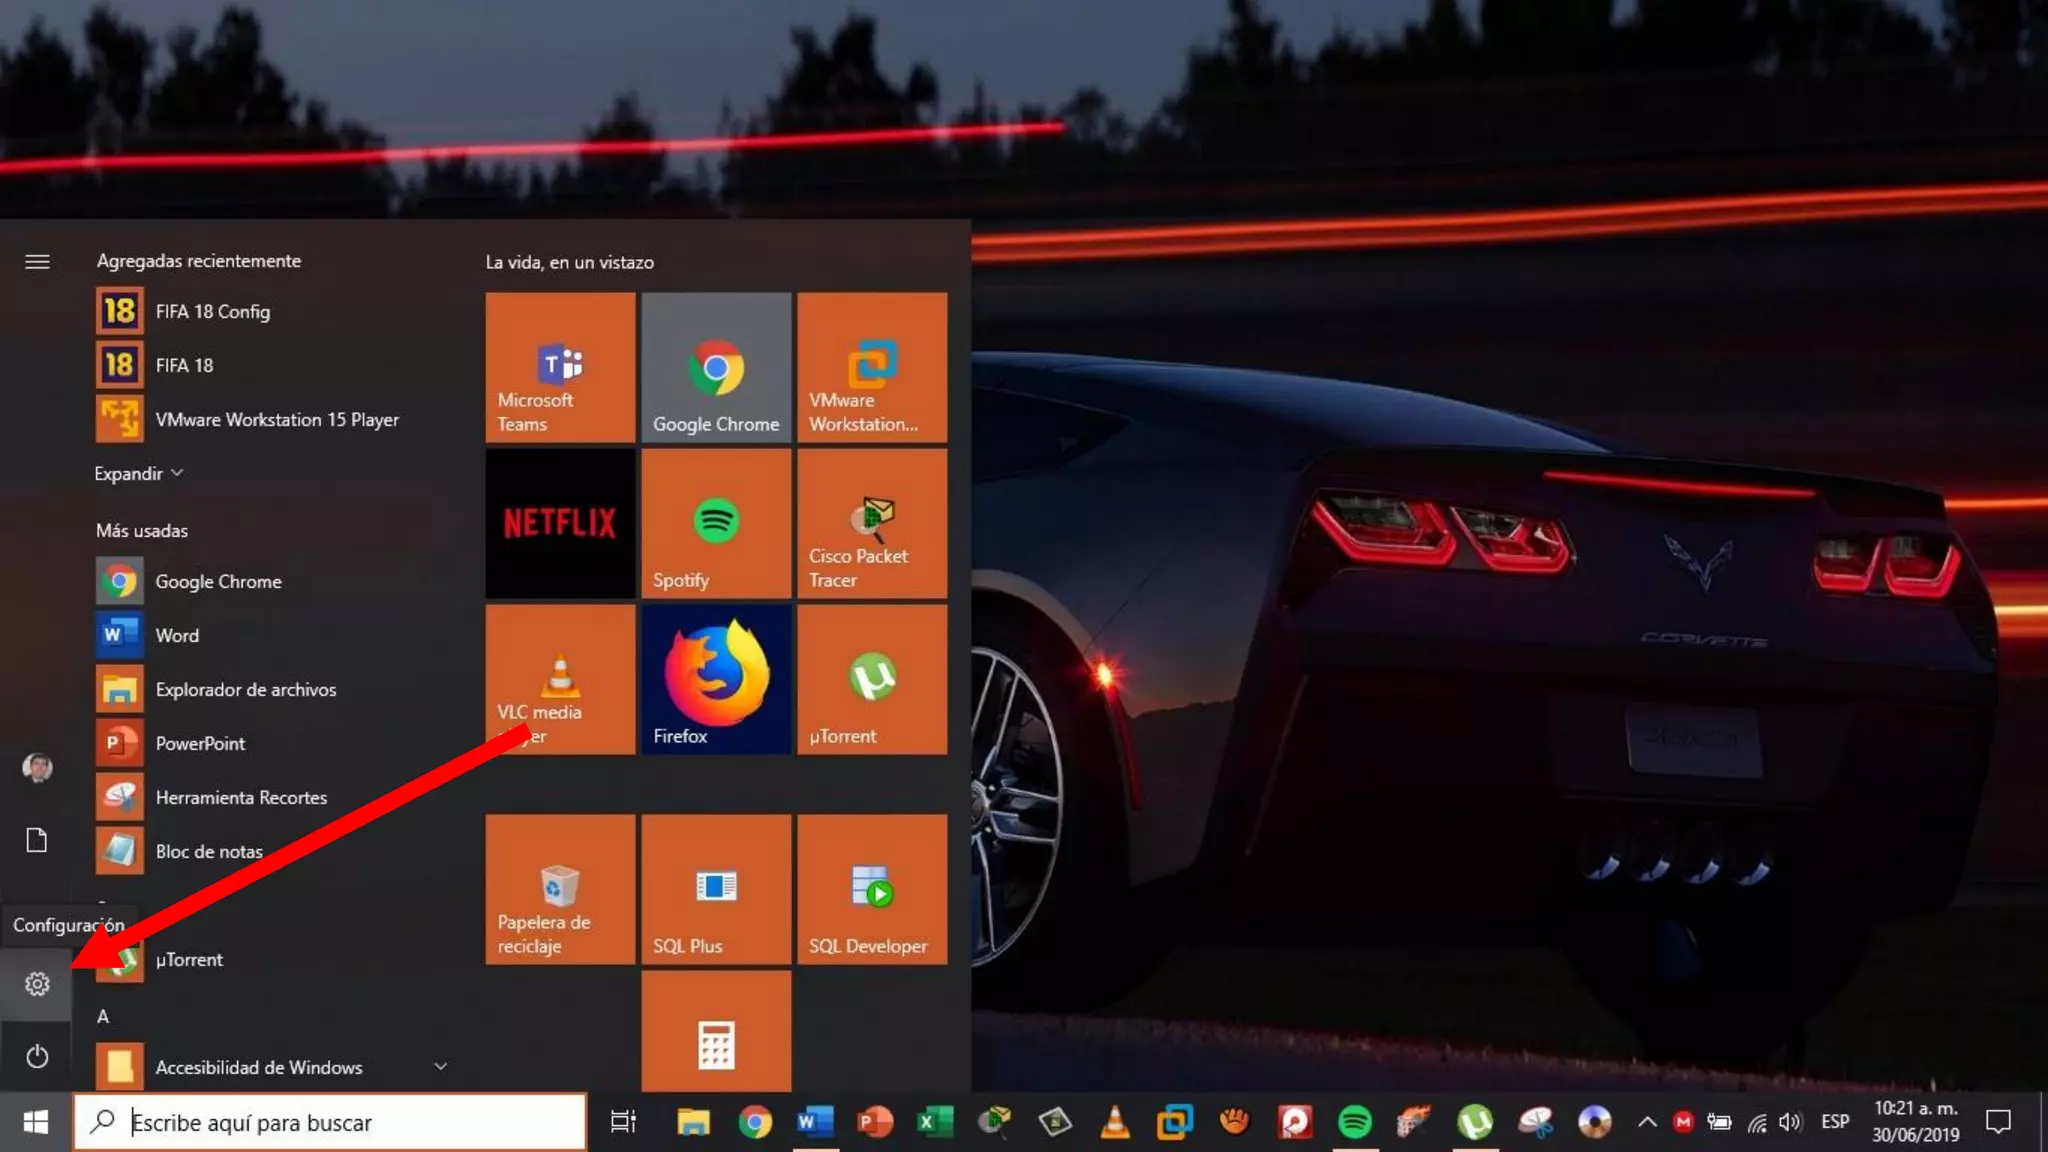
Task: Click the Excel taskbar icon
Action: coord(935,1122)
